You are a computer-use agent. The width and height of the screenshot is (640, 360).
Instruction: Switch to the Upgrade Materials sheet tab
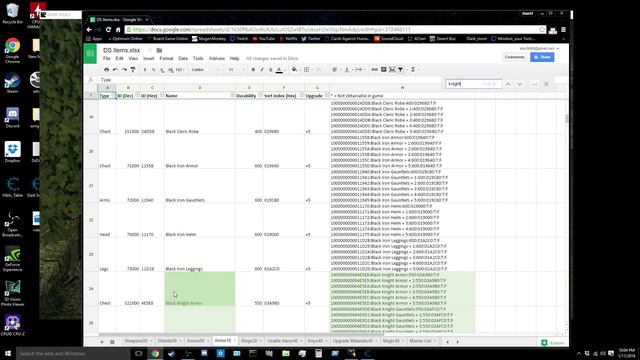click(x=355, y=341)
